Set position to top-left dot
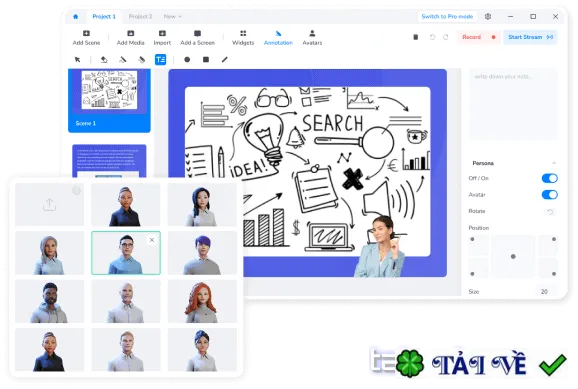 click(x=473, y=239)
